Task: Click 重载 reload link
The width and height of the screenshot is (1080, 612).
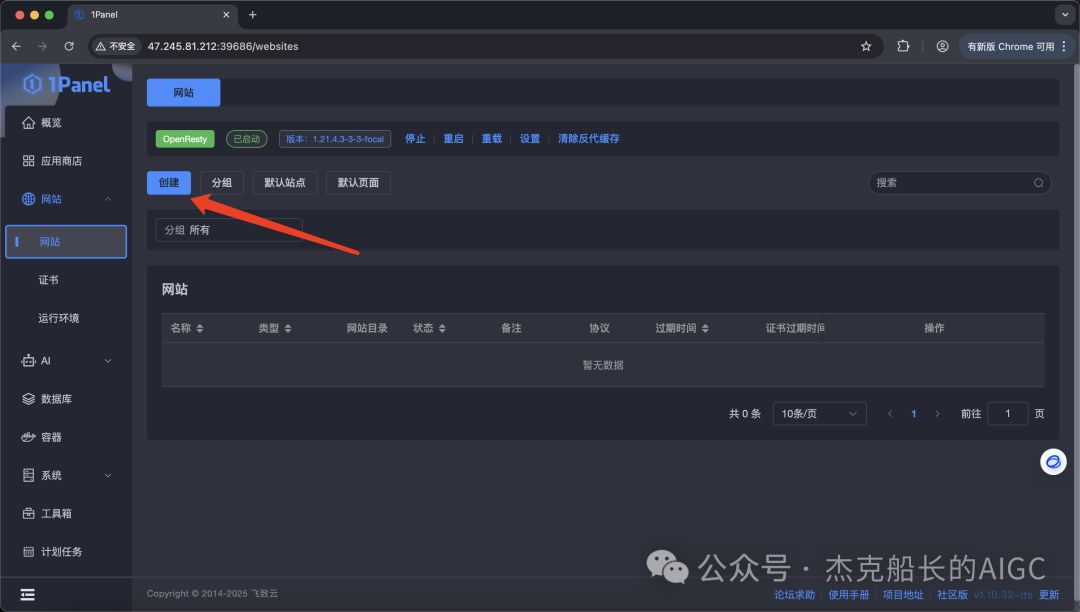Action: pyautogui.click(x=492, y=138)
